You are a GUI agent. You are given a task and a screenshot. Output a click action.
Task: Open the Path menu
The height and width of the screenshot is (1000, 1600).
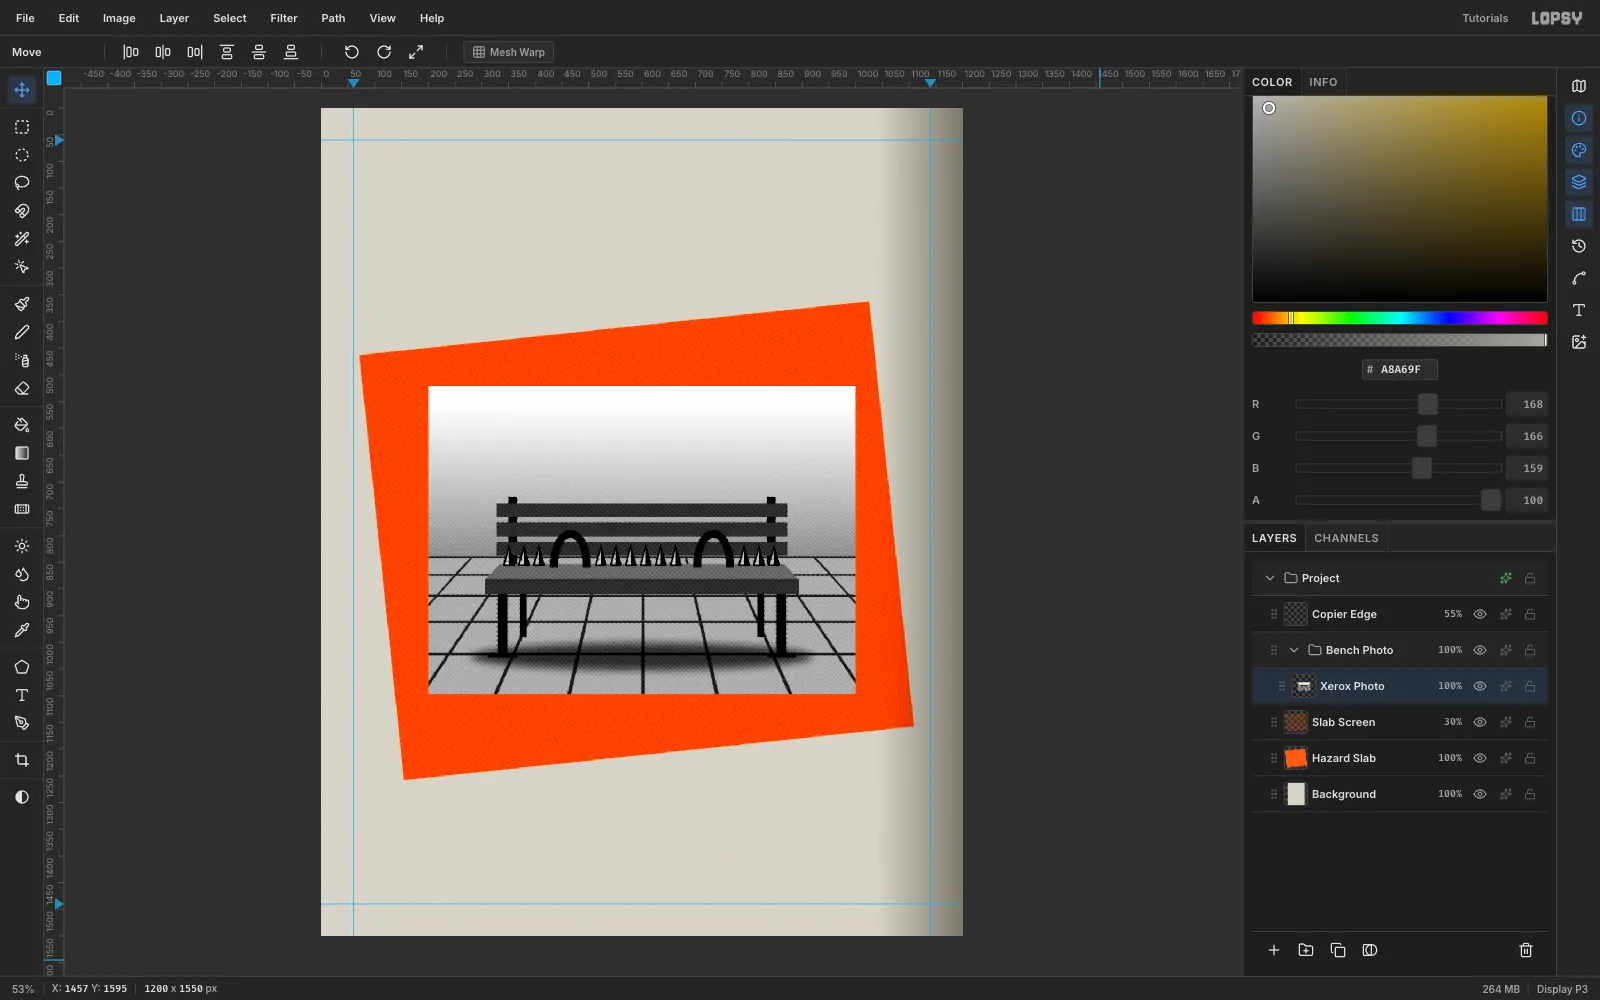[333, 18]
